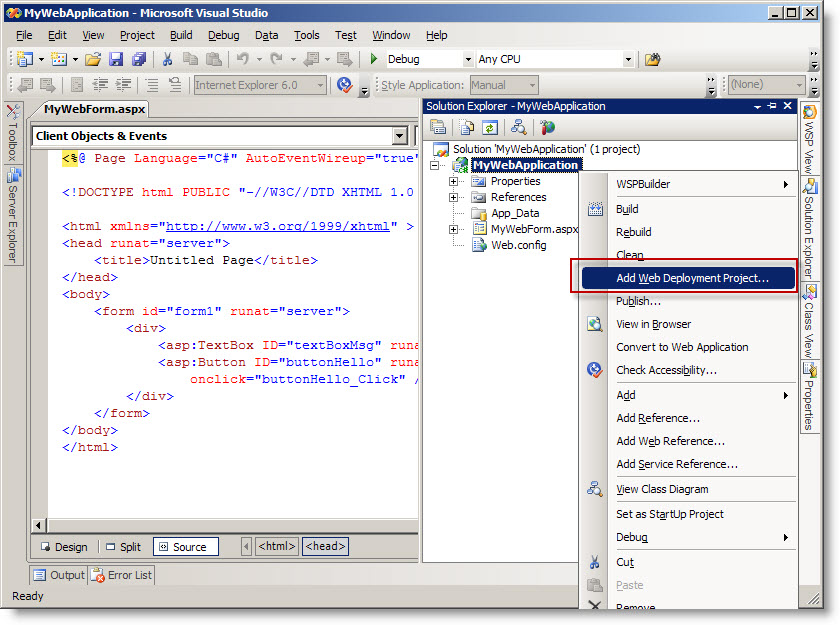The width and height of the screenshot is (840, 625).
Task: Expand the Properties node in Solution Explorer
Action: (x=454, y=182)
